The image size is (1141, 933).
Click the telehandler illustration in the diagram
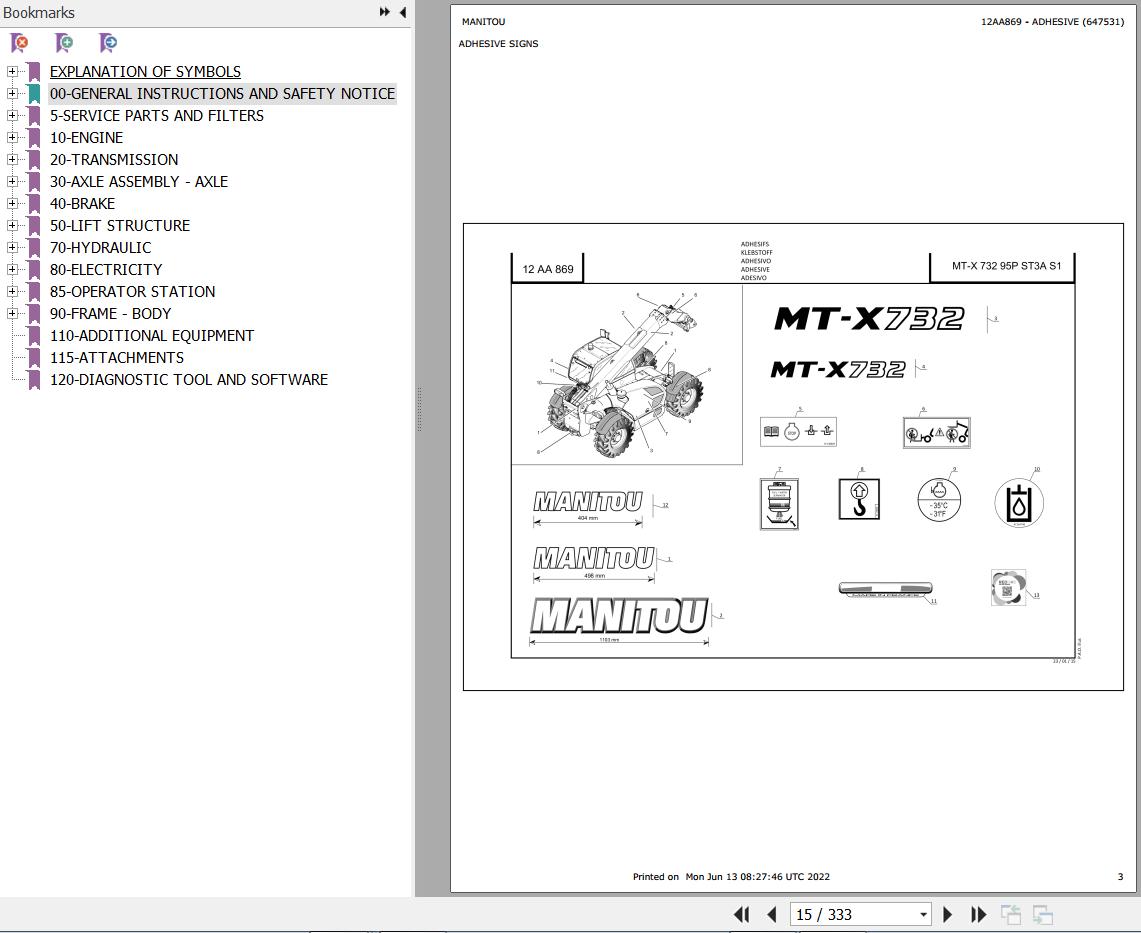pyautogui.click(x=627, y=374)
